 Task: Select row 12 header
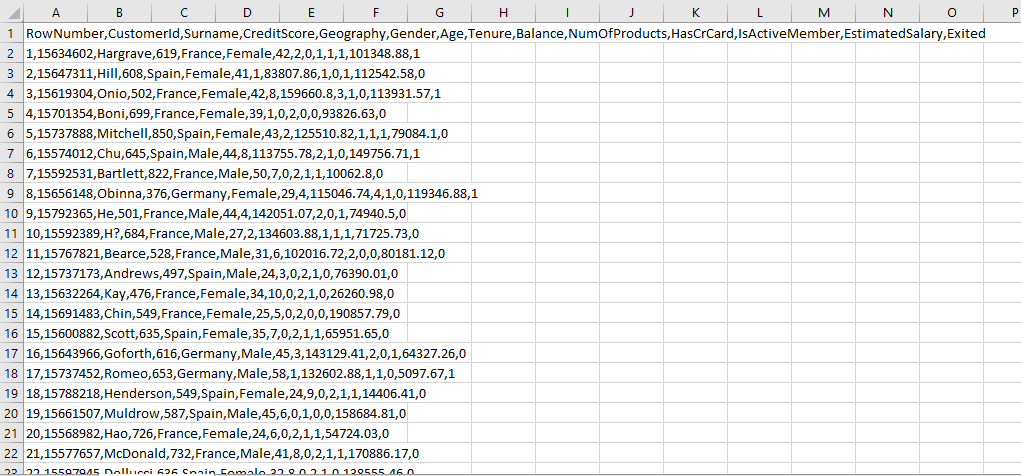point(12,253)
